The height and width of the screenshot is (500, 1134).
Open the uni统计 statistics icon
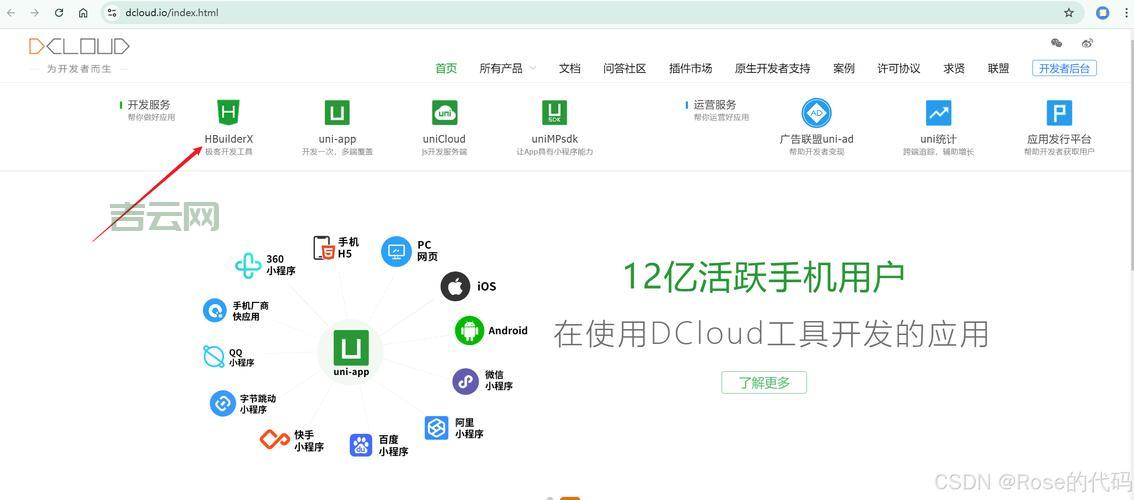[x=939, y=113]
